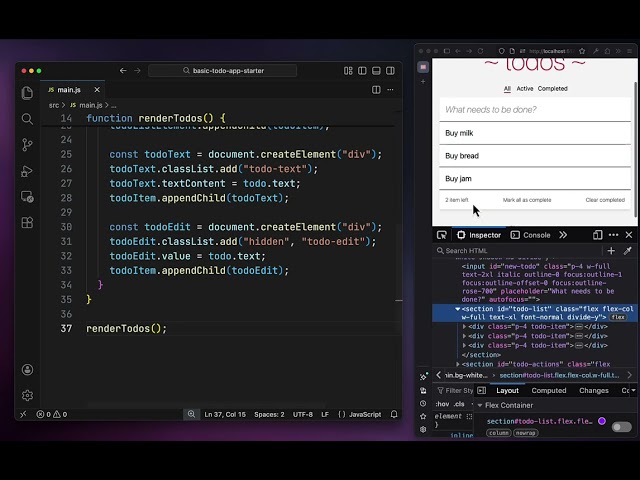Open the Search view in VS Code

pyautogui.click(x=27, y=119)
